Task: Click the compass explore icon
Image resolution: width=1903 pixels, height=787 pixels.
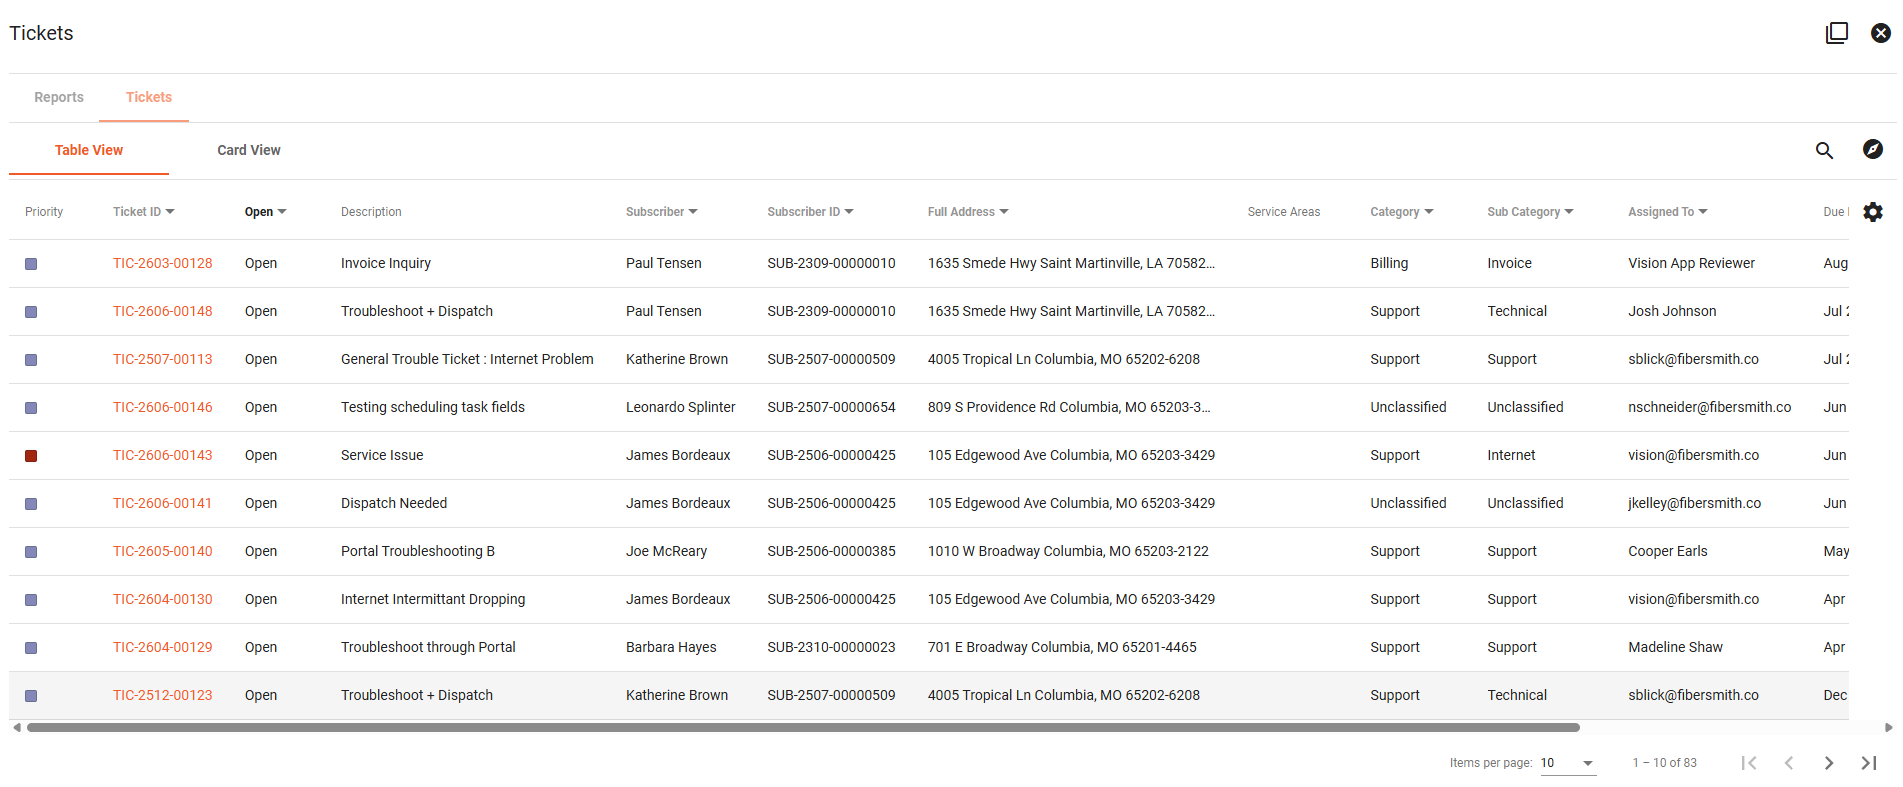Action: [x=1873, y=149]
